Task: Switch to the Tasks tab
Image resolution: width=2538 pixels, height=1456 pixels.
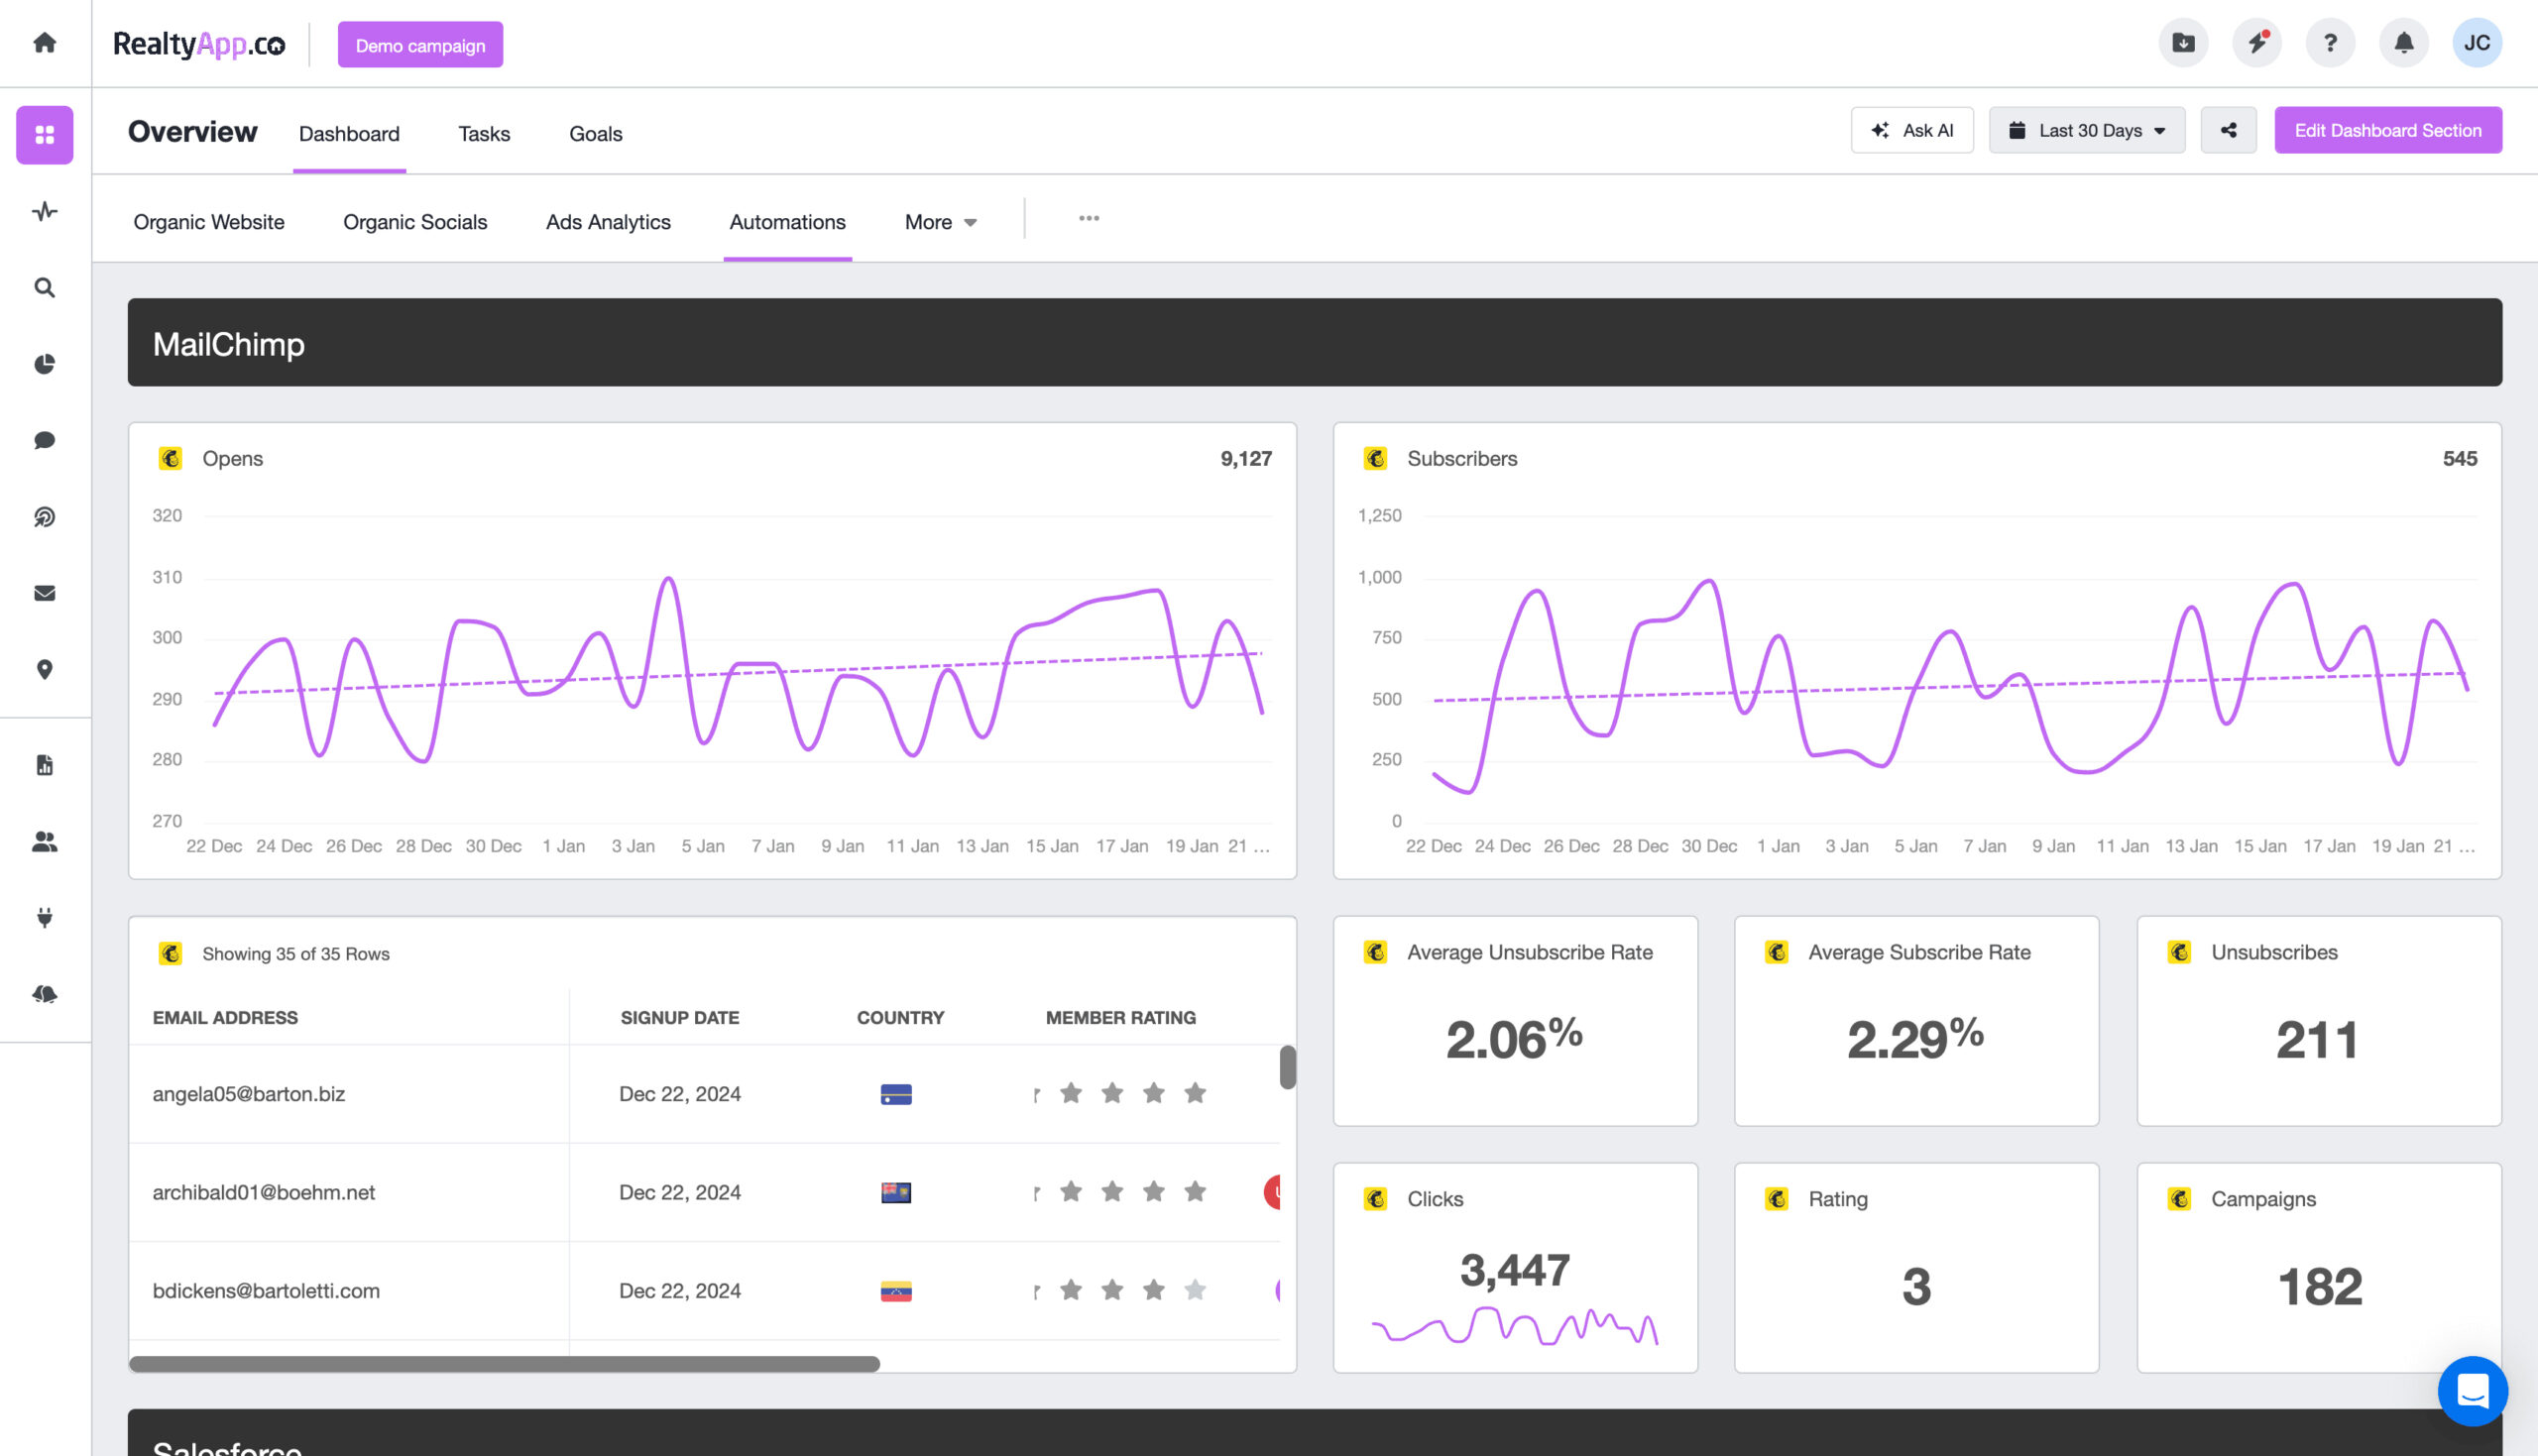Action: 484,134
